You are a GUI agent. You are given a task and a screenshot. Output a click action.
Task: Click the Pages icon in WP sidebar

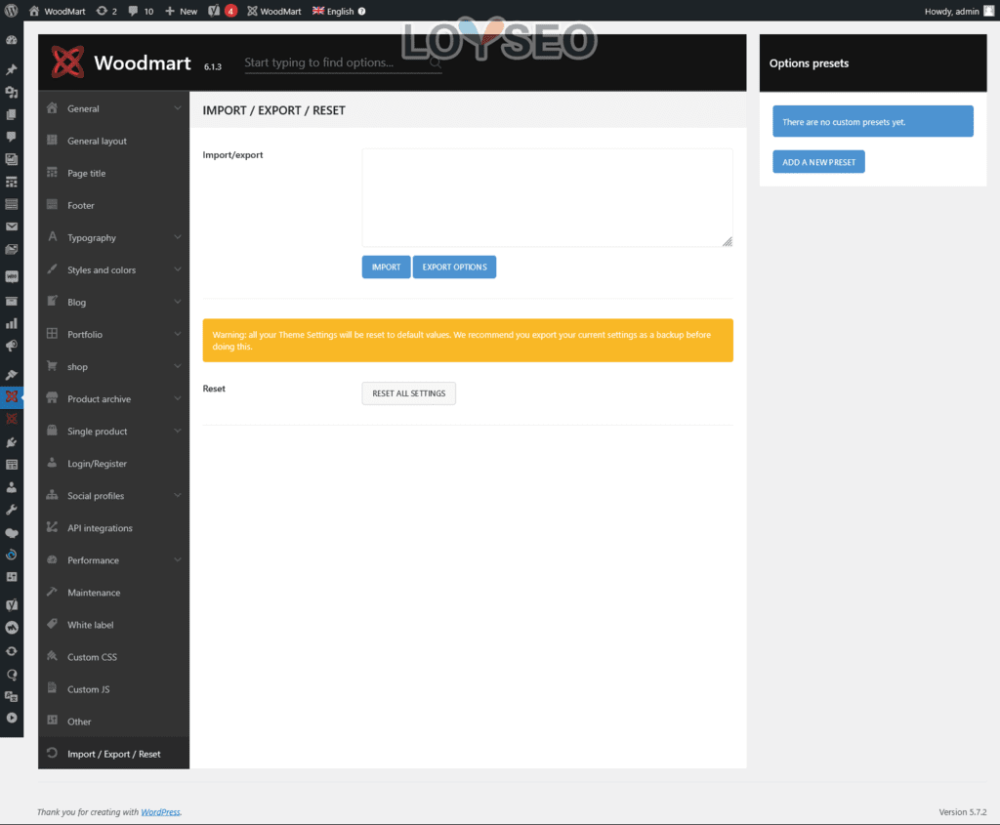tap(11, 115)
